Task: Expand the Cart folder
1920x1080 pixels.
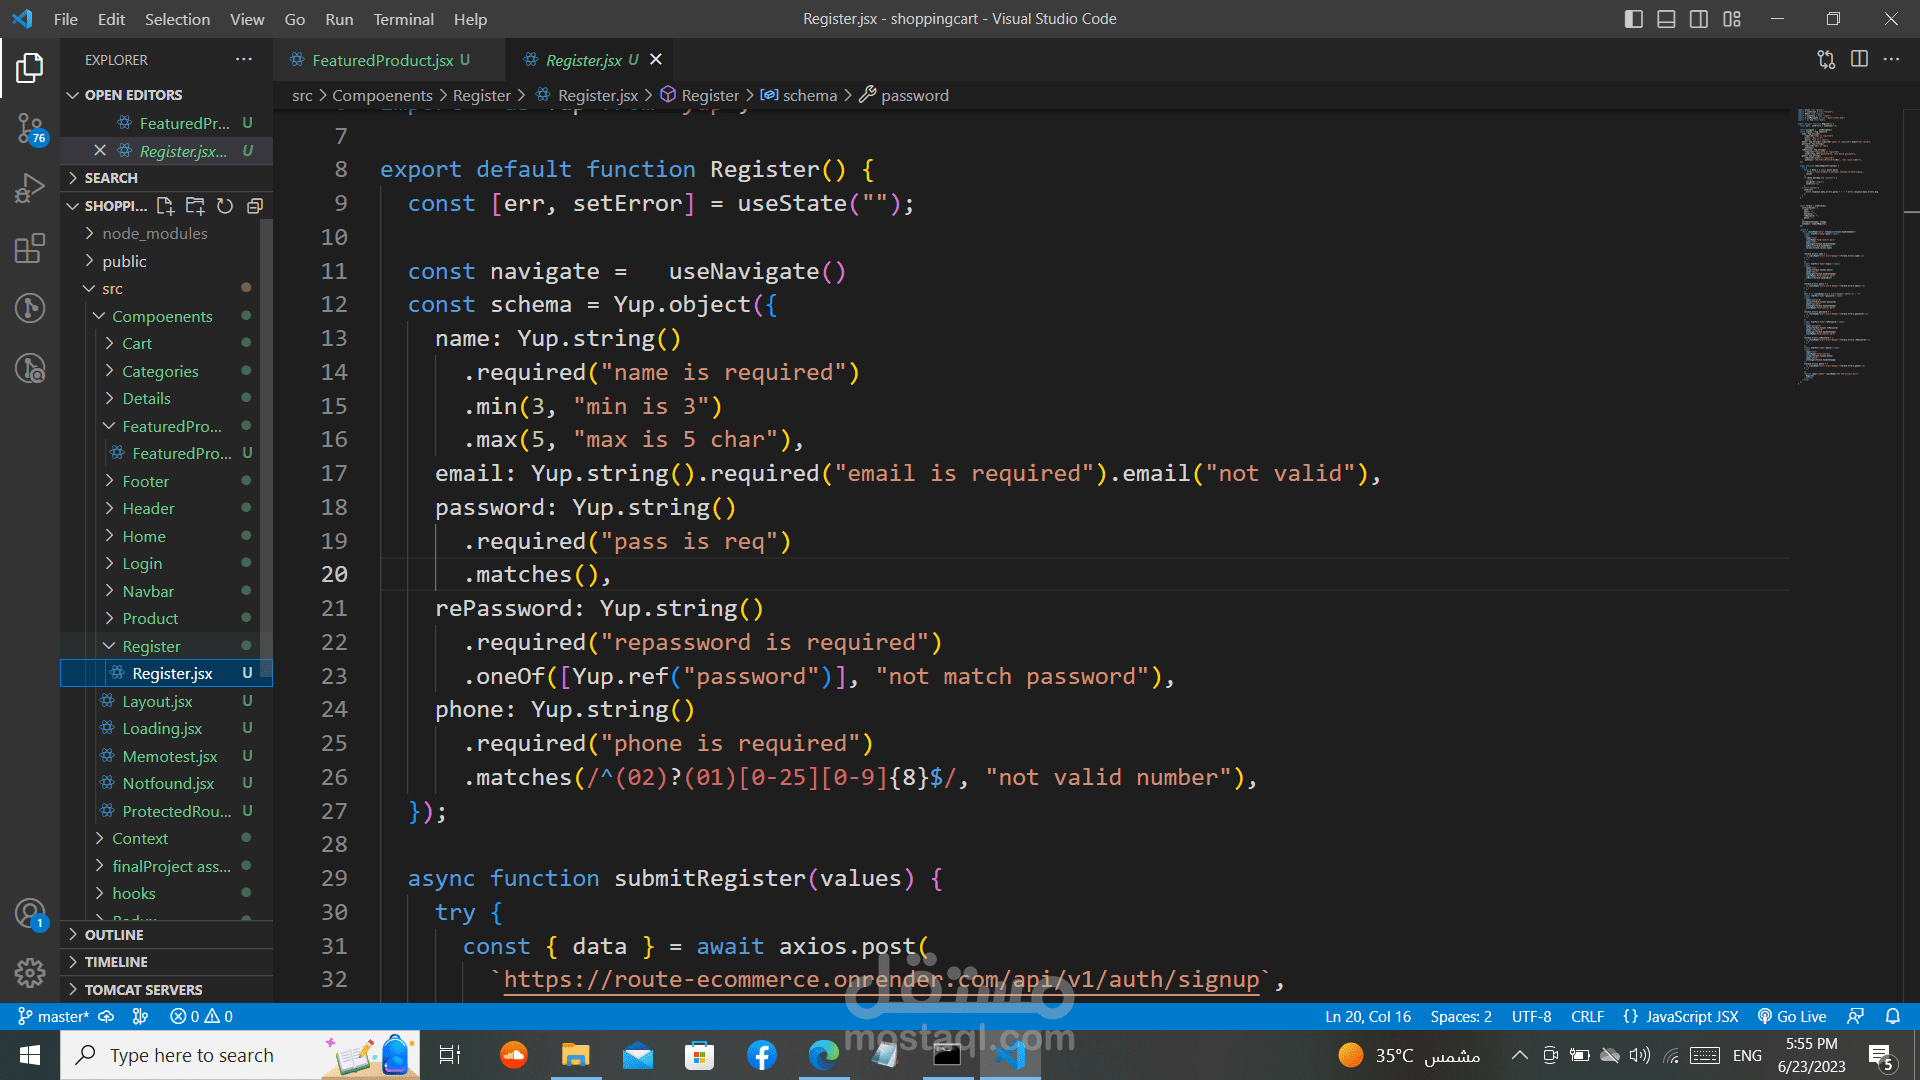Action: click(137, 343)
